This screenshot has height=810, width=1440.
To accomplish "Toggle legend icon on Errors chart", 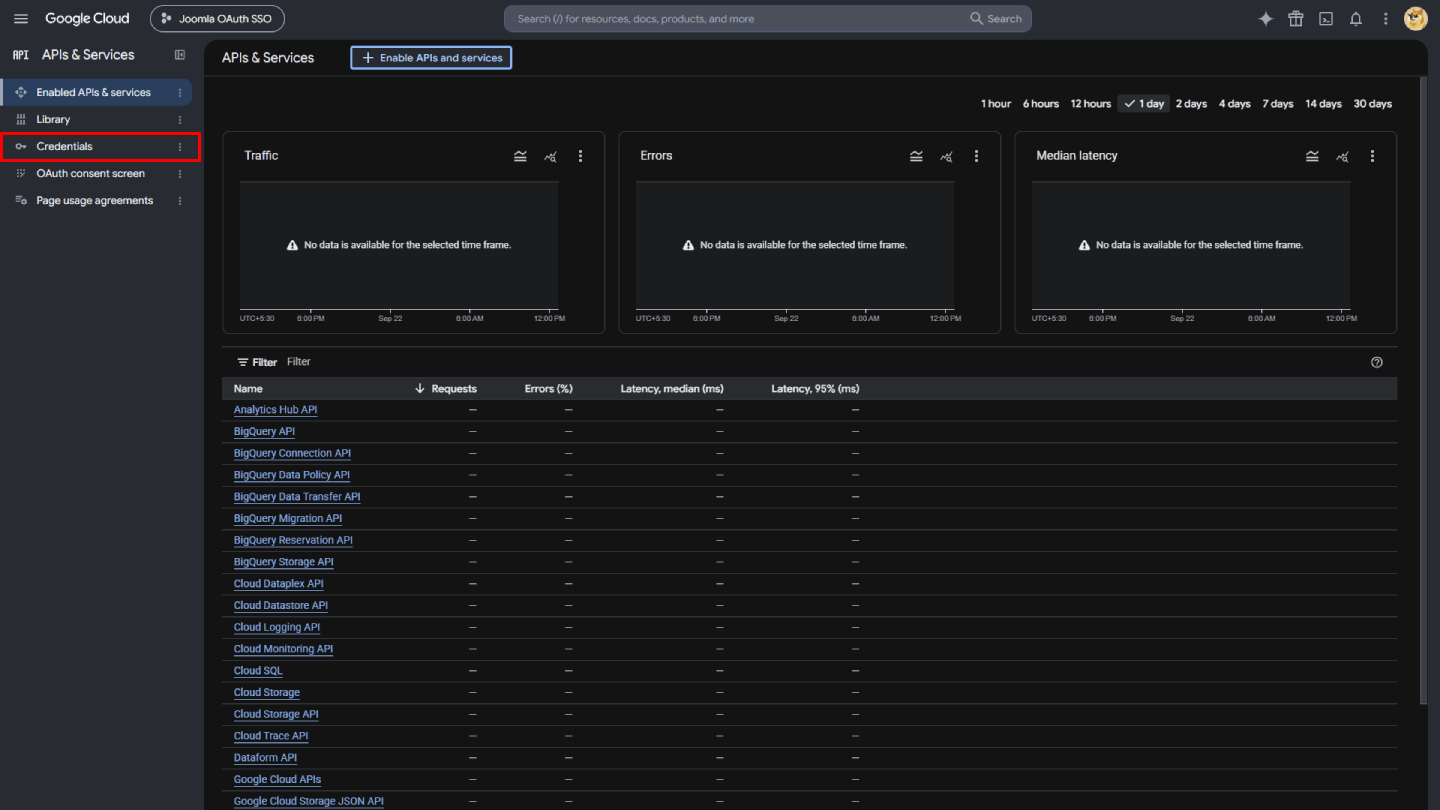I will (x=916, y=156).
